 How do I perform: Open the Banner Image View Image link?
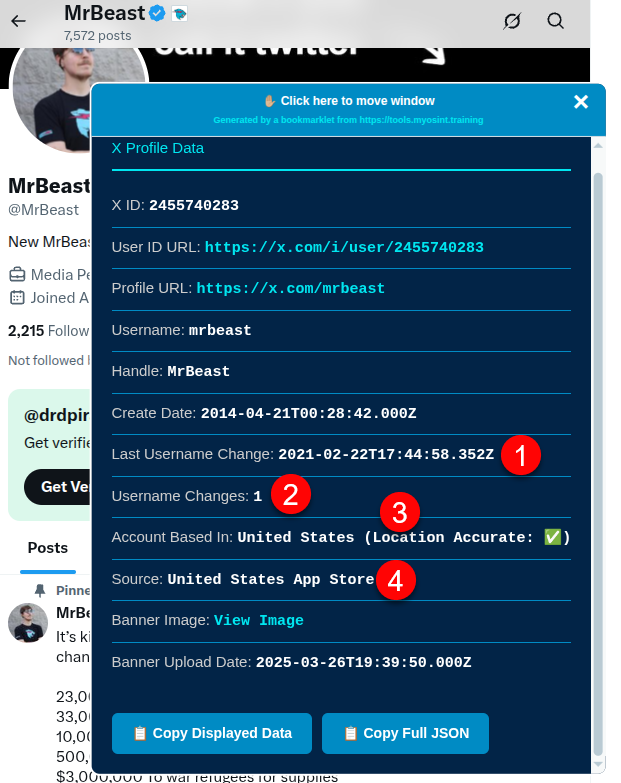[259, 621]
